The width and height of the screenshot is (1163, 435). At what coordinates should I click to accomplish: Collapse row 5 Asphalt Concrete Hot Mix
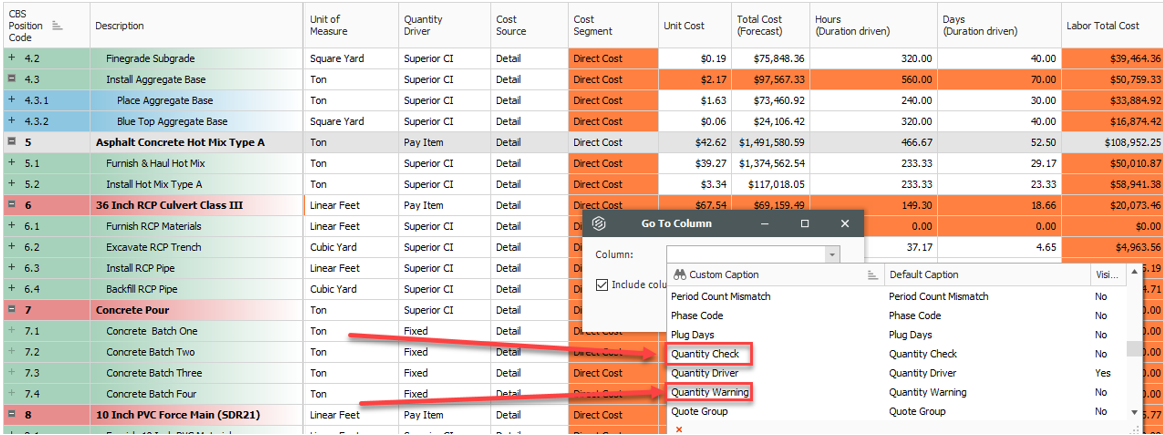click(x=12, y=142)
